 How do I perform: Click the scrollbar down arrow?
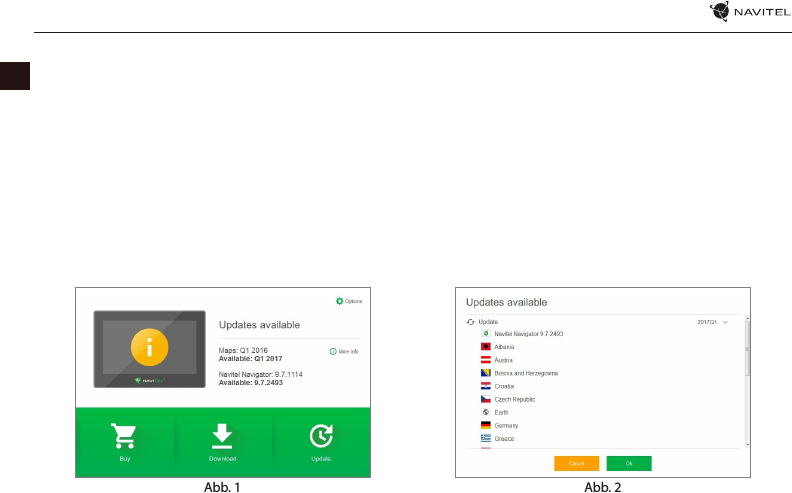748,445
